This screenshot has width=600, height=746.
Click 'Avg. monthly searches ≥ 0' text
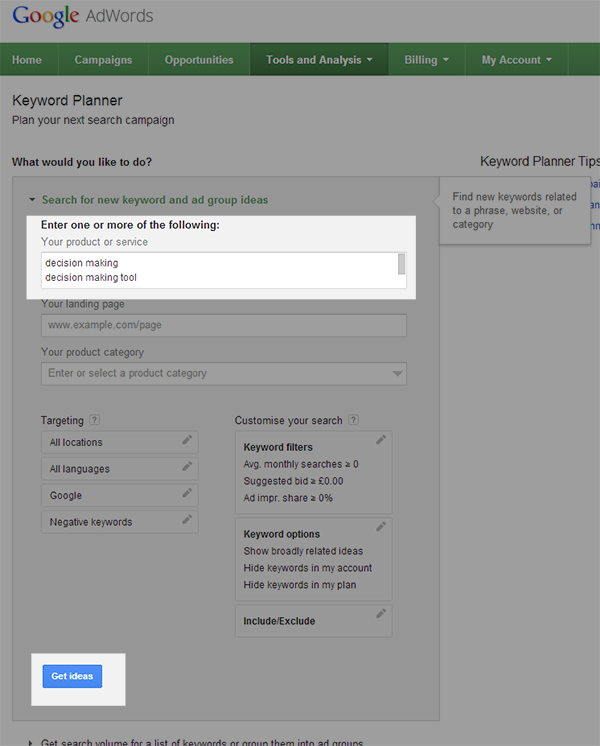pyautogui.click(x=301, y=464)
